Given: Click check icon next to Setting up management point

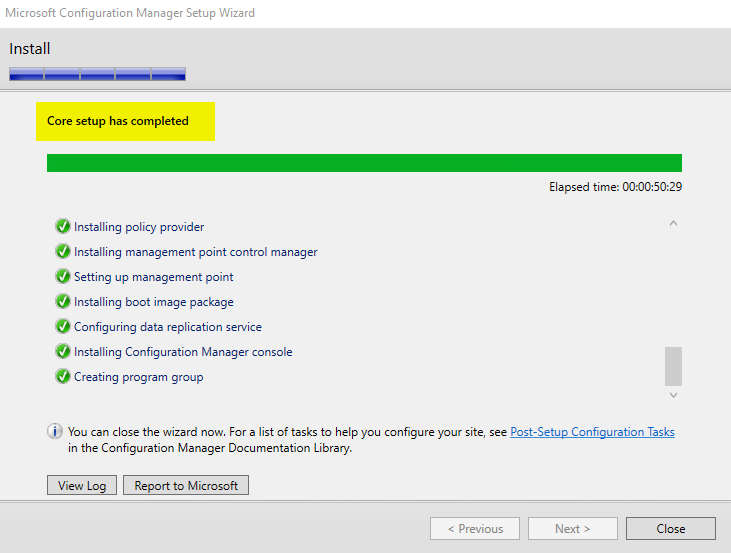Looking at the screenshot, I should [x=63, y=277].
